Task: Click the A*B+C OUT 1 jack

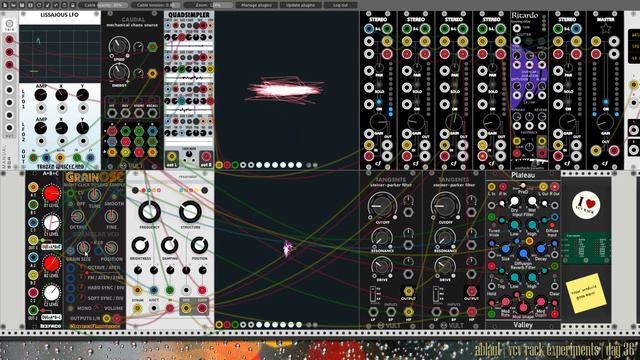Action: pyautogui.click(x=33, y=240)
